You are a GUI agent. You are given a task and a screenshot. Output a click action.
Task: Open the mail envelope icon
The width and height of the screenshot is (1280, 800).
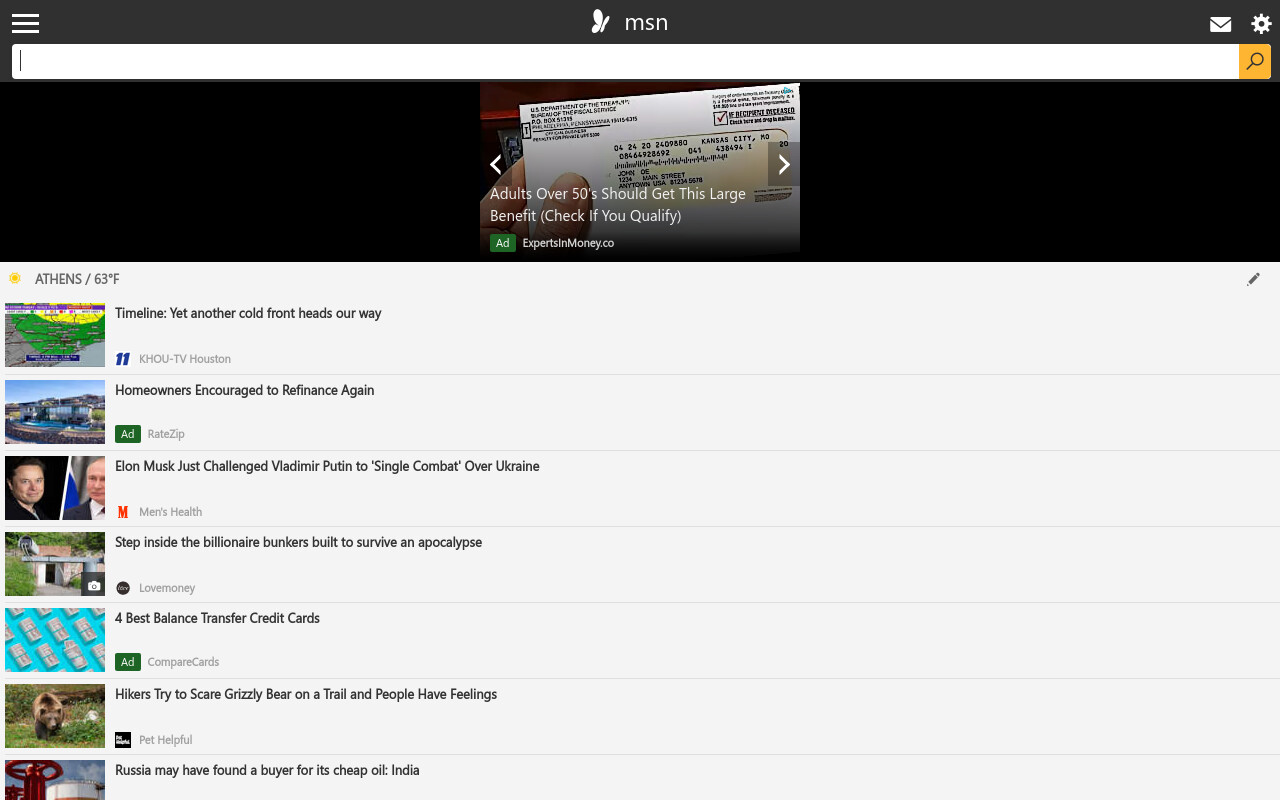[x=1220, y=24]
